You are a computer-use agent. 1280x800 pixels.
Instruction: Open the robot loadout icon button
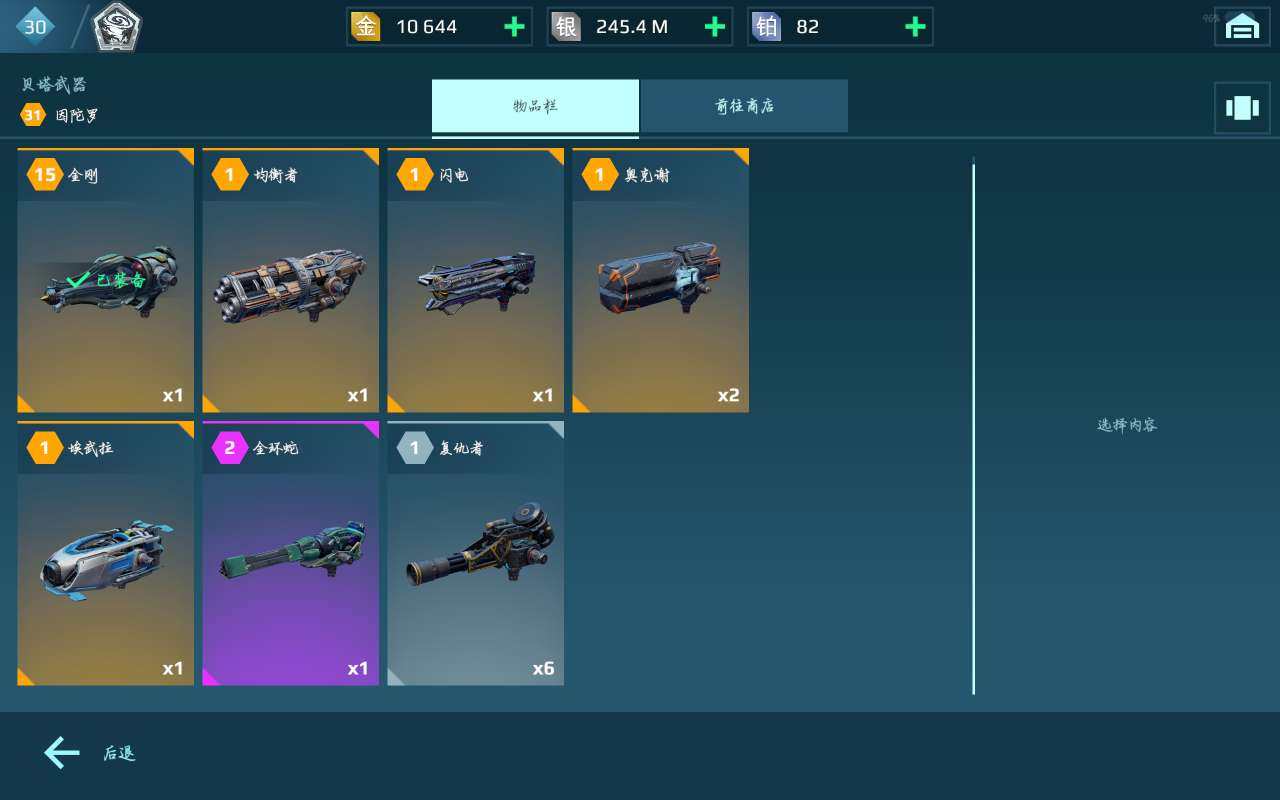click(x=1242, y=108)
